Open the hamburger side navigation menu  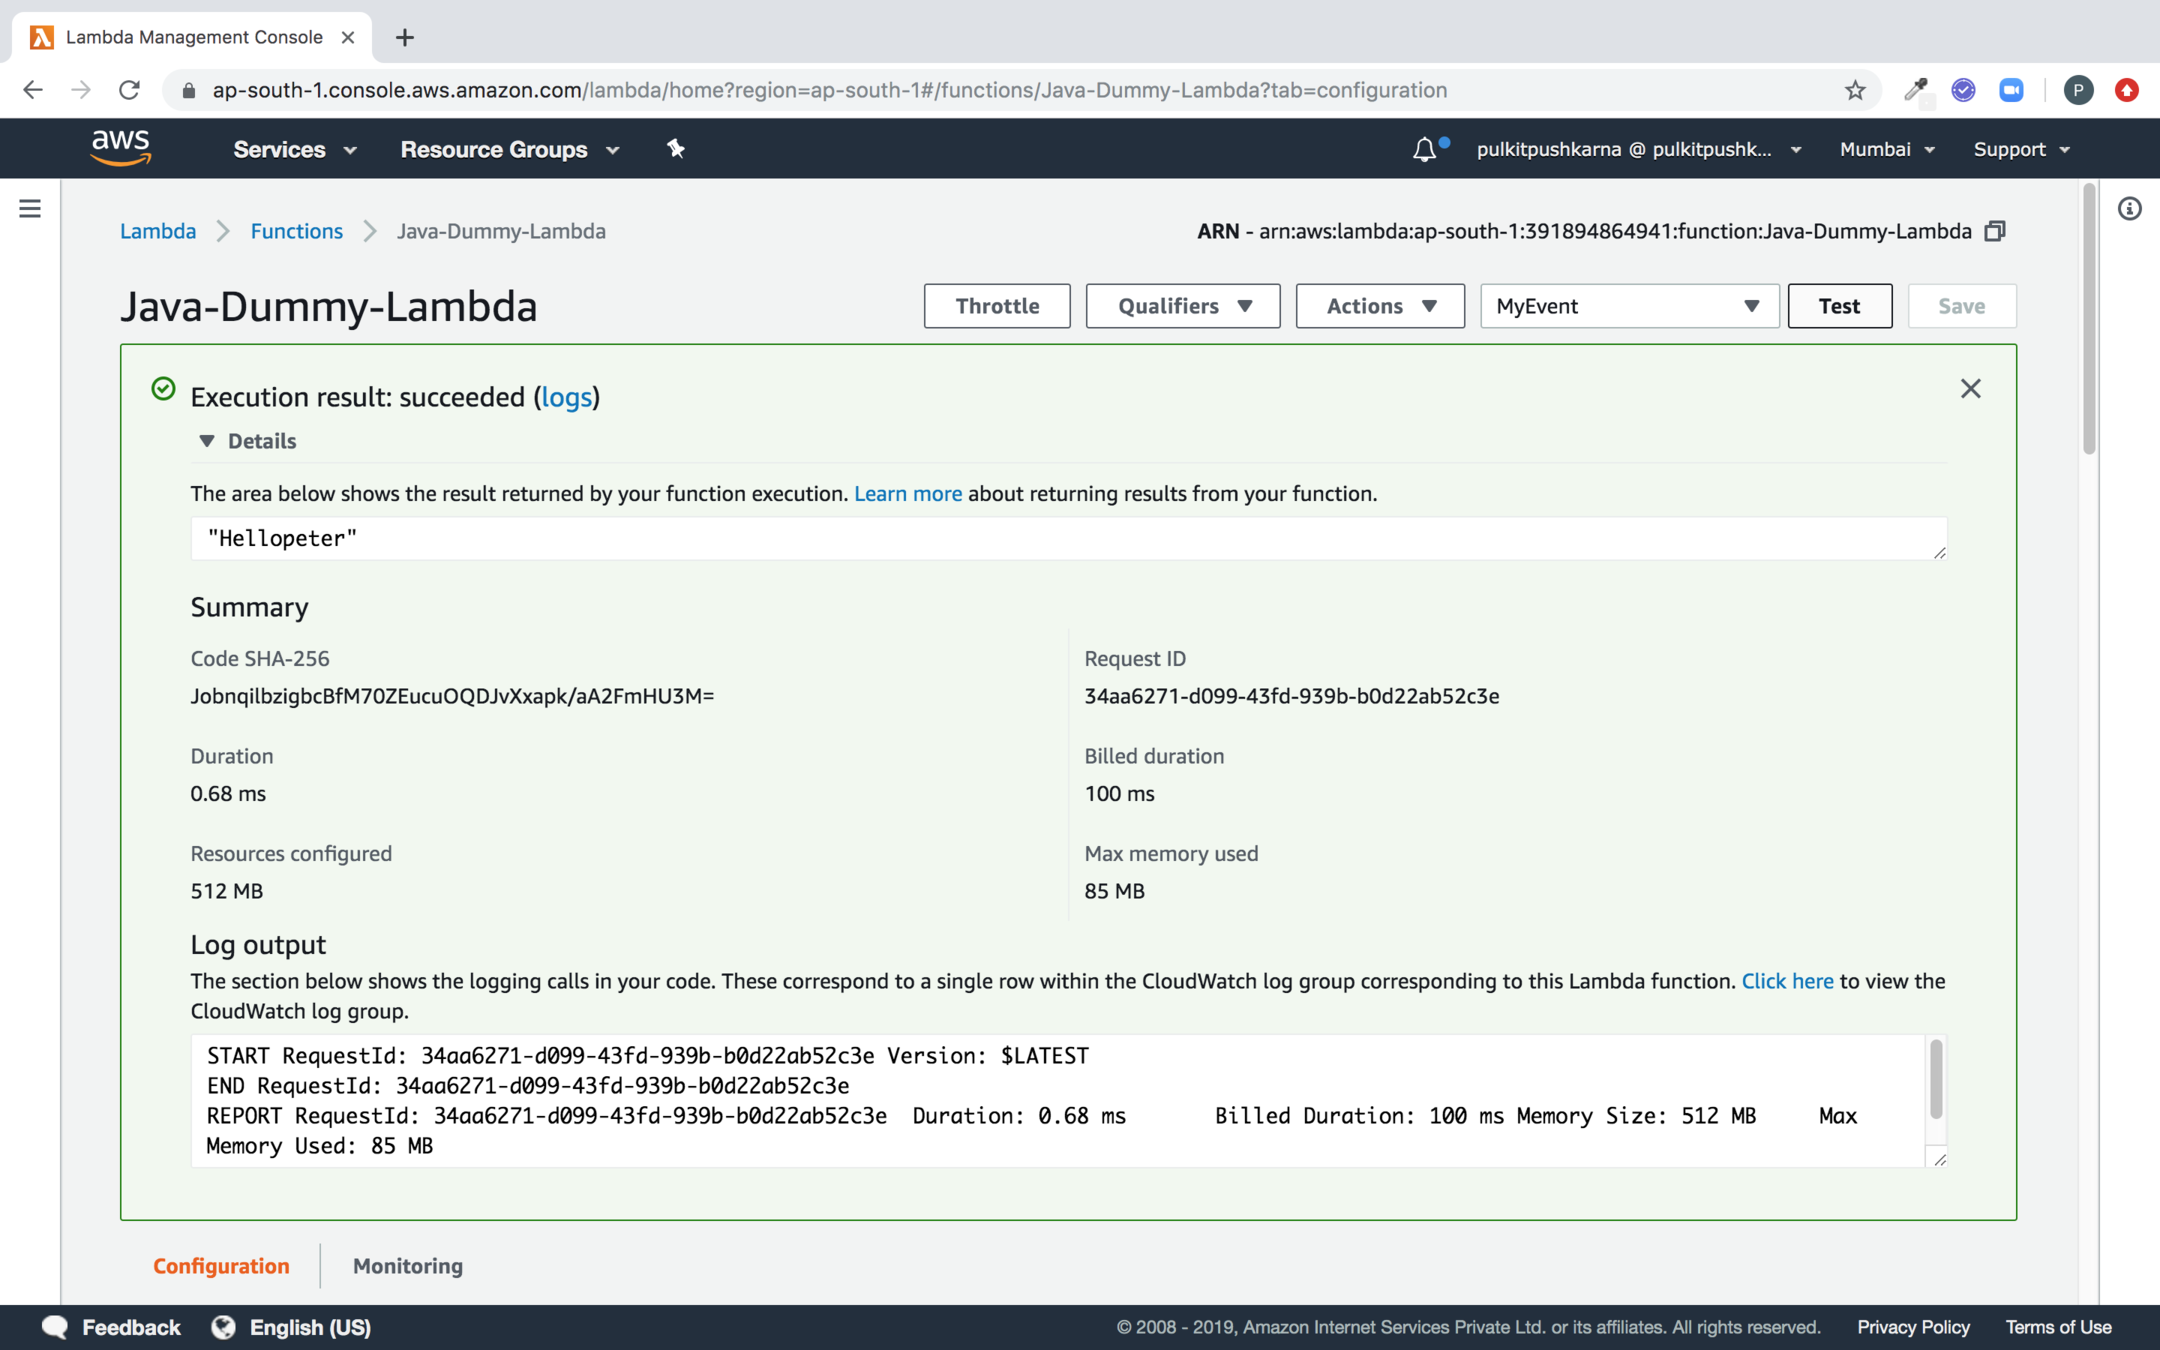30,208
